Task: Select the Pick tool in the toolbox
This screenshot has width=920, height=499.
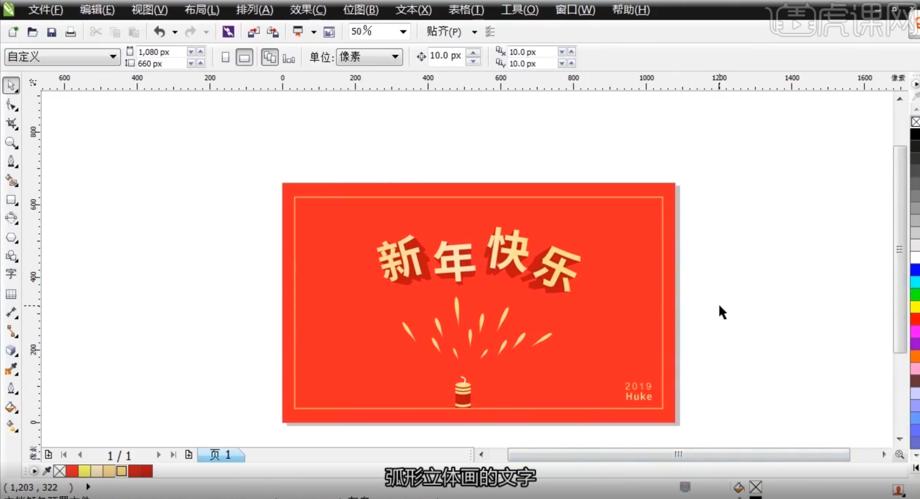Action: coord(11,86)
